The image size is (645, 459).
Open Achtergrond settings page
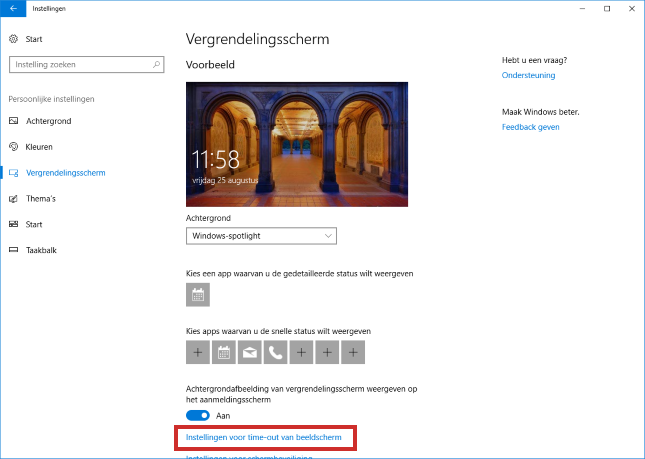pos(49,121)
